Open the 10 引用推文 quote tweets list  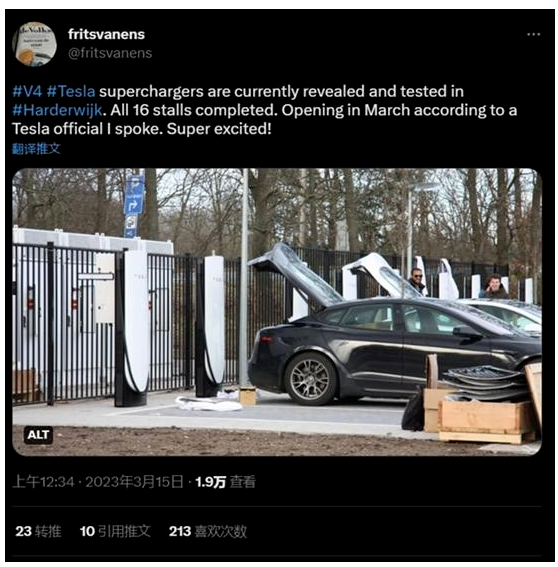click(115, 531)
